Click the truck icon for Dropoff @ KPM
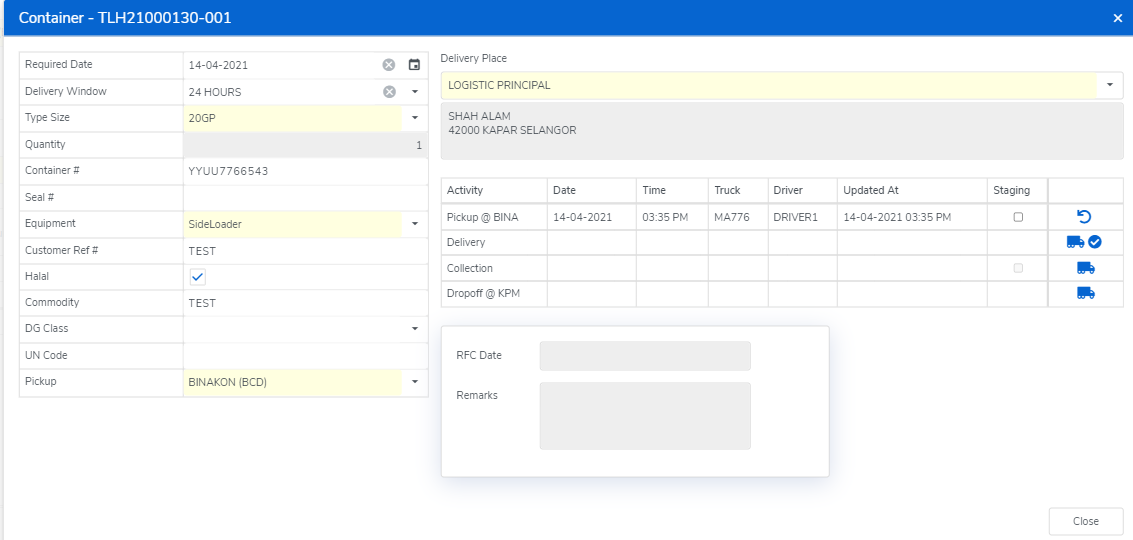The height and width of the screenshot is (540, 1133). tap(1085, 293)
